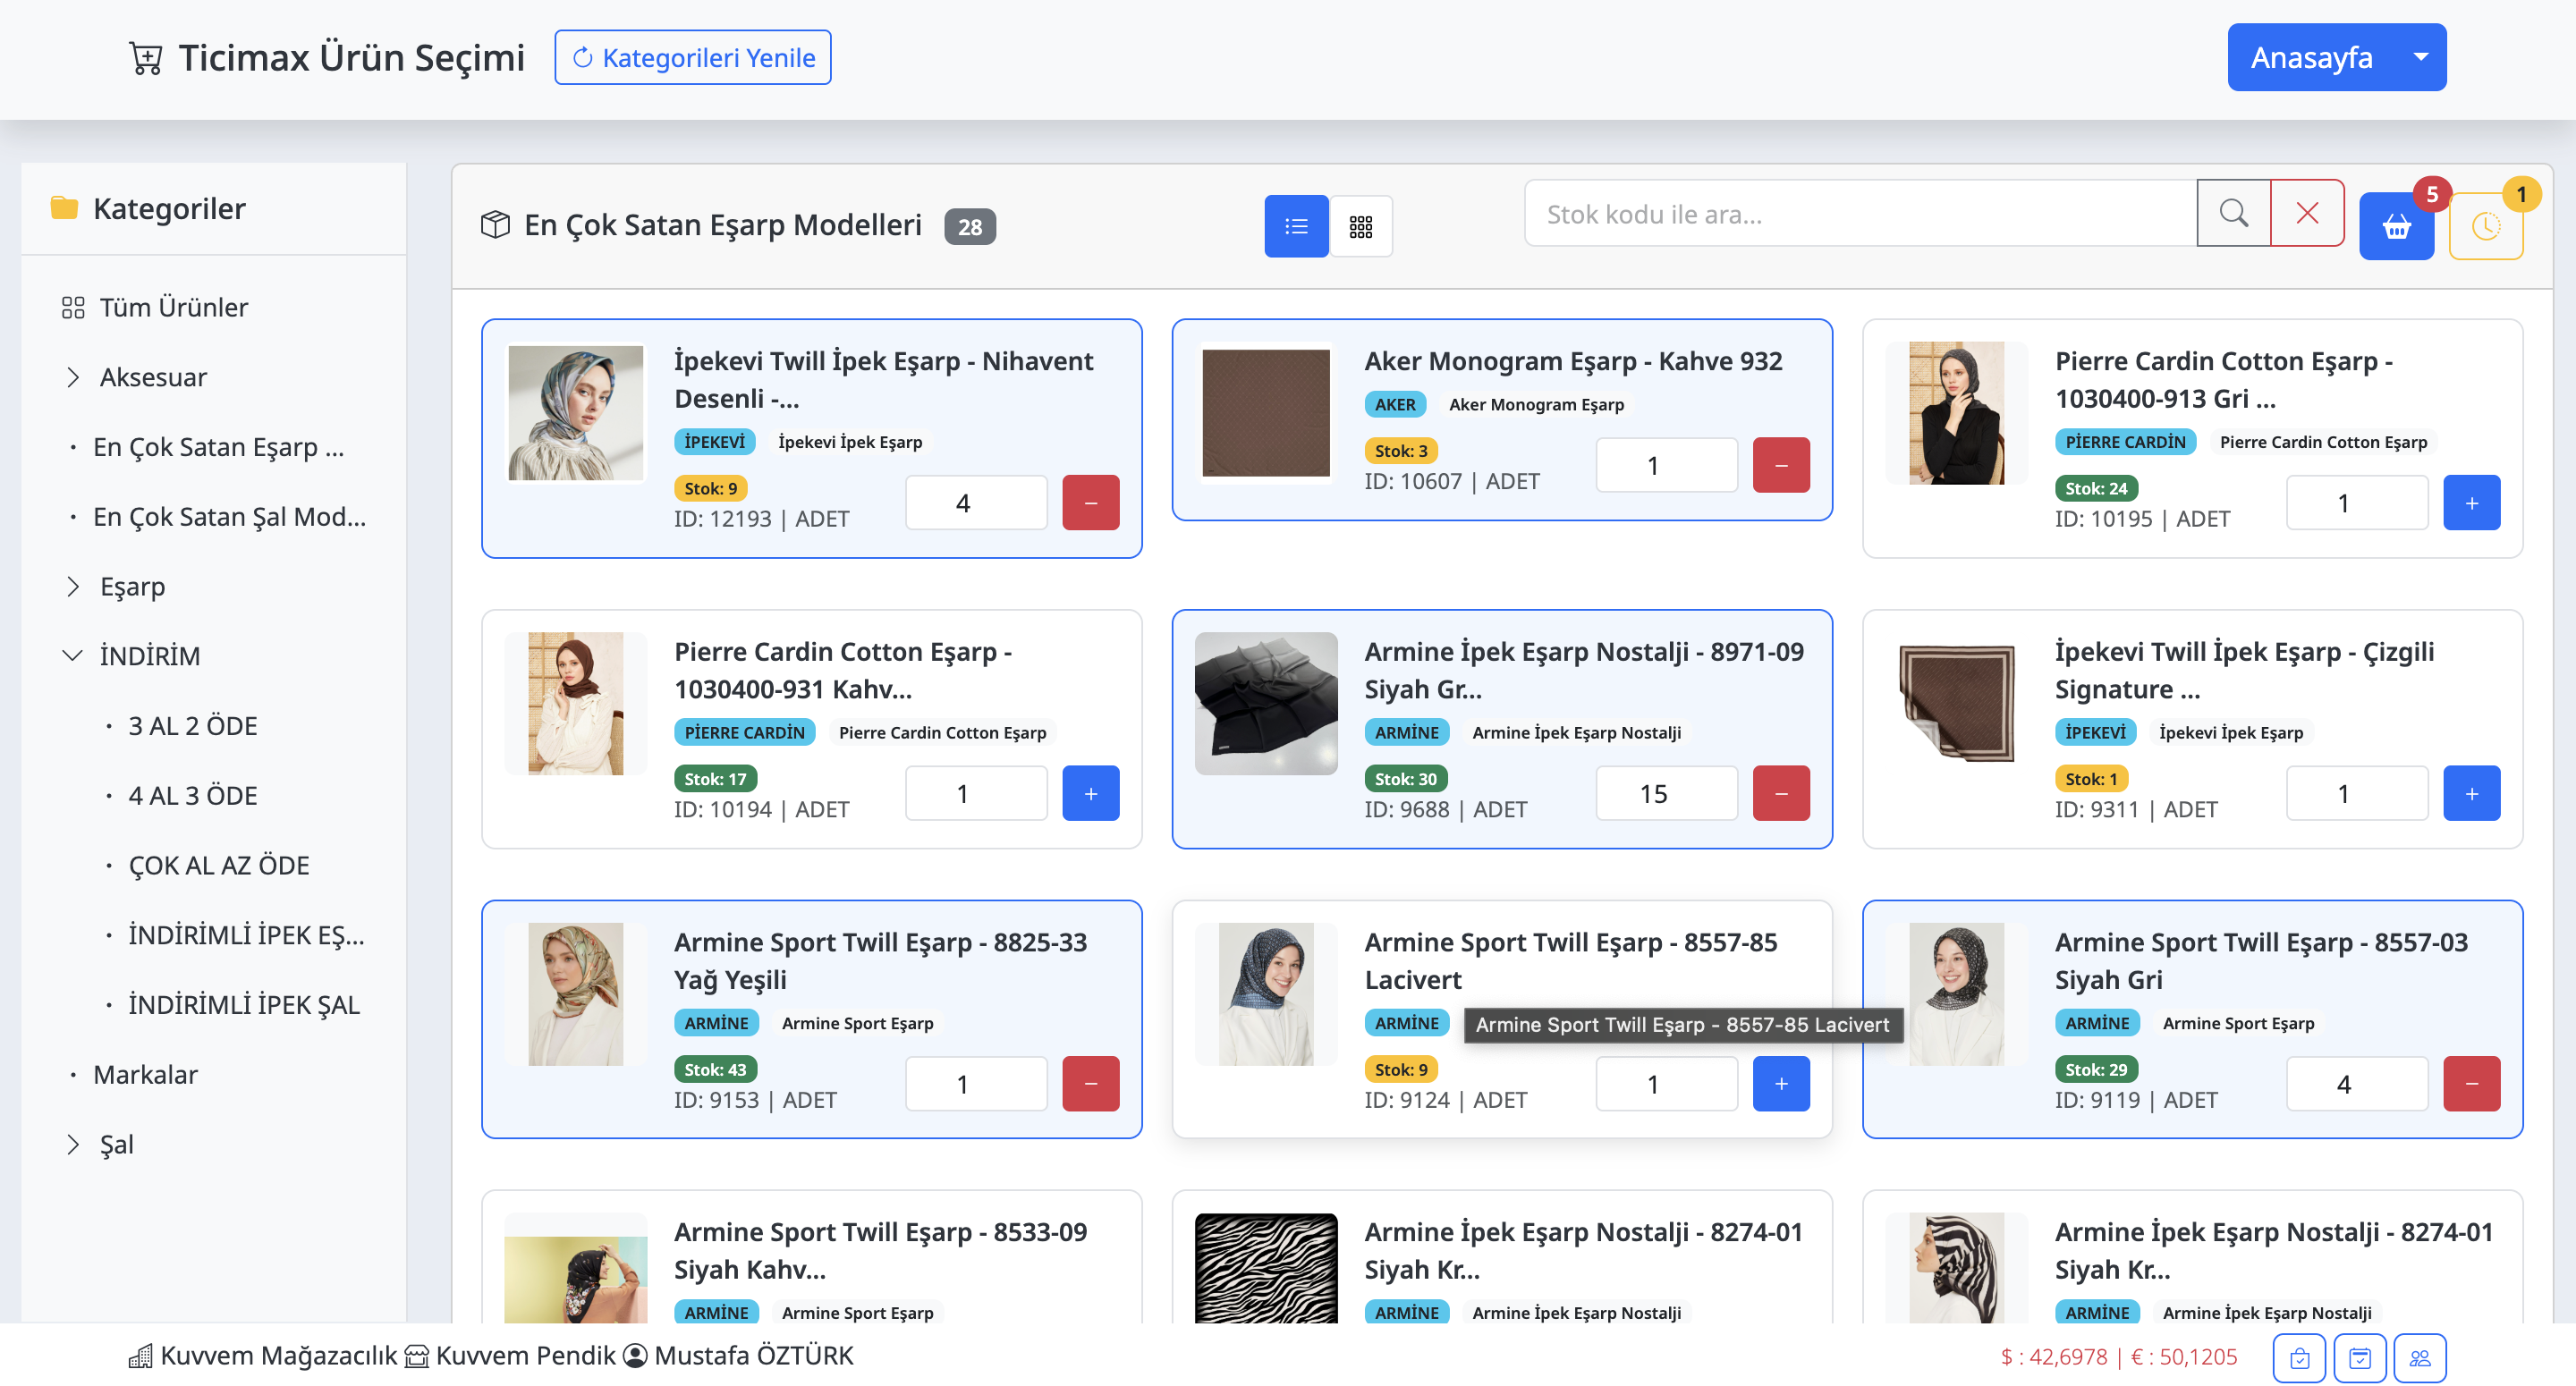Image resolution: width=2576 pixels, height=1386 pixels.
Task: Switch to grid view
Action: [1360, 226]
